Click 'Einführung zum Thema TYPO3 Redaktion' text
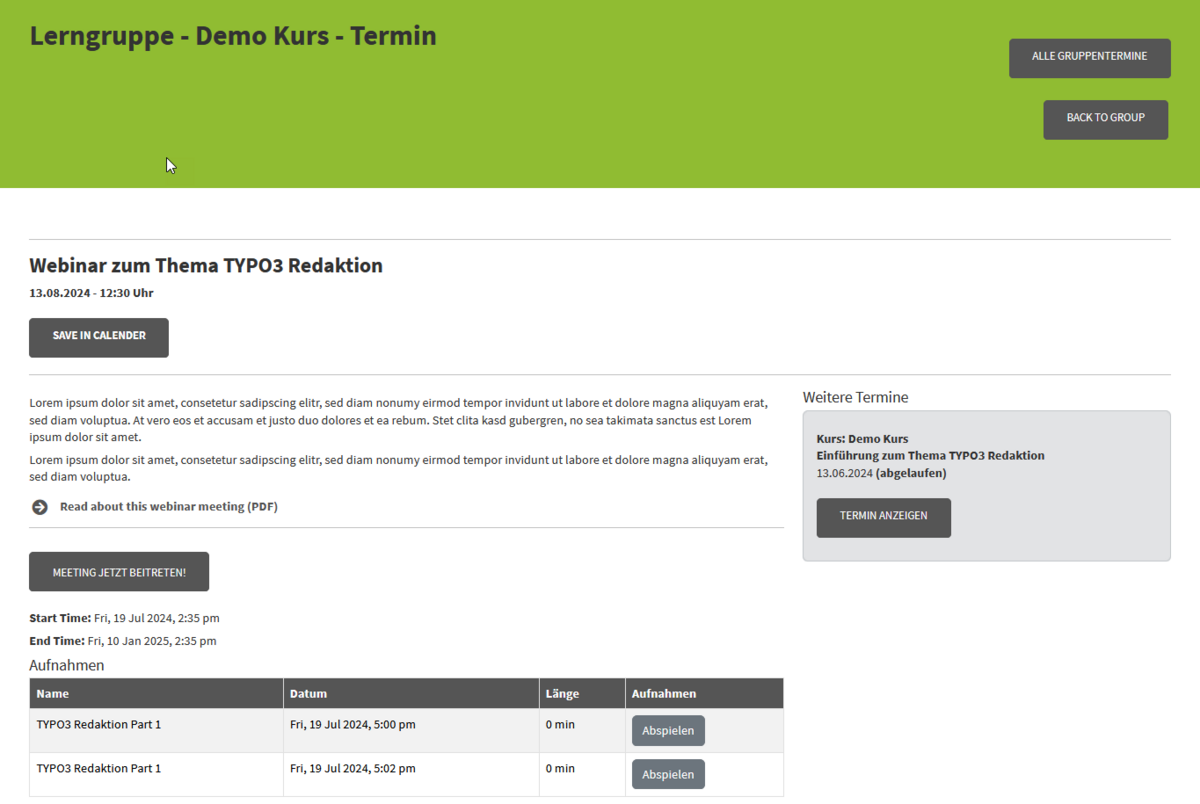Viewport: 1200px width, 804px height. (x=930, y=456)
